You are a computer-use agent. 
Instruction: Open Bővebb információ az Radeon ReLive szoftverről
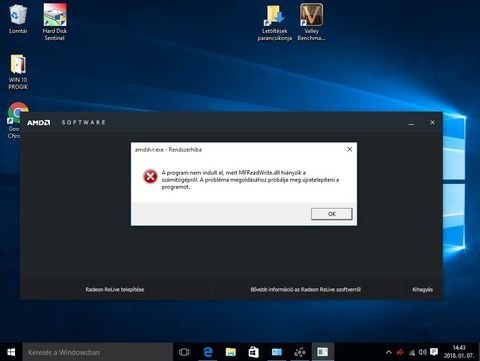pos(305,289)
